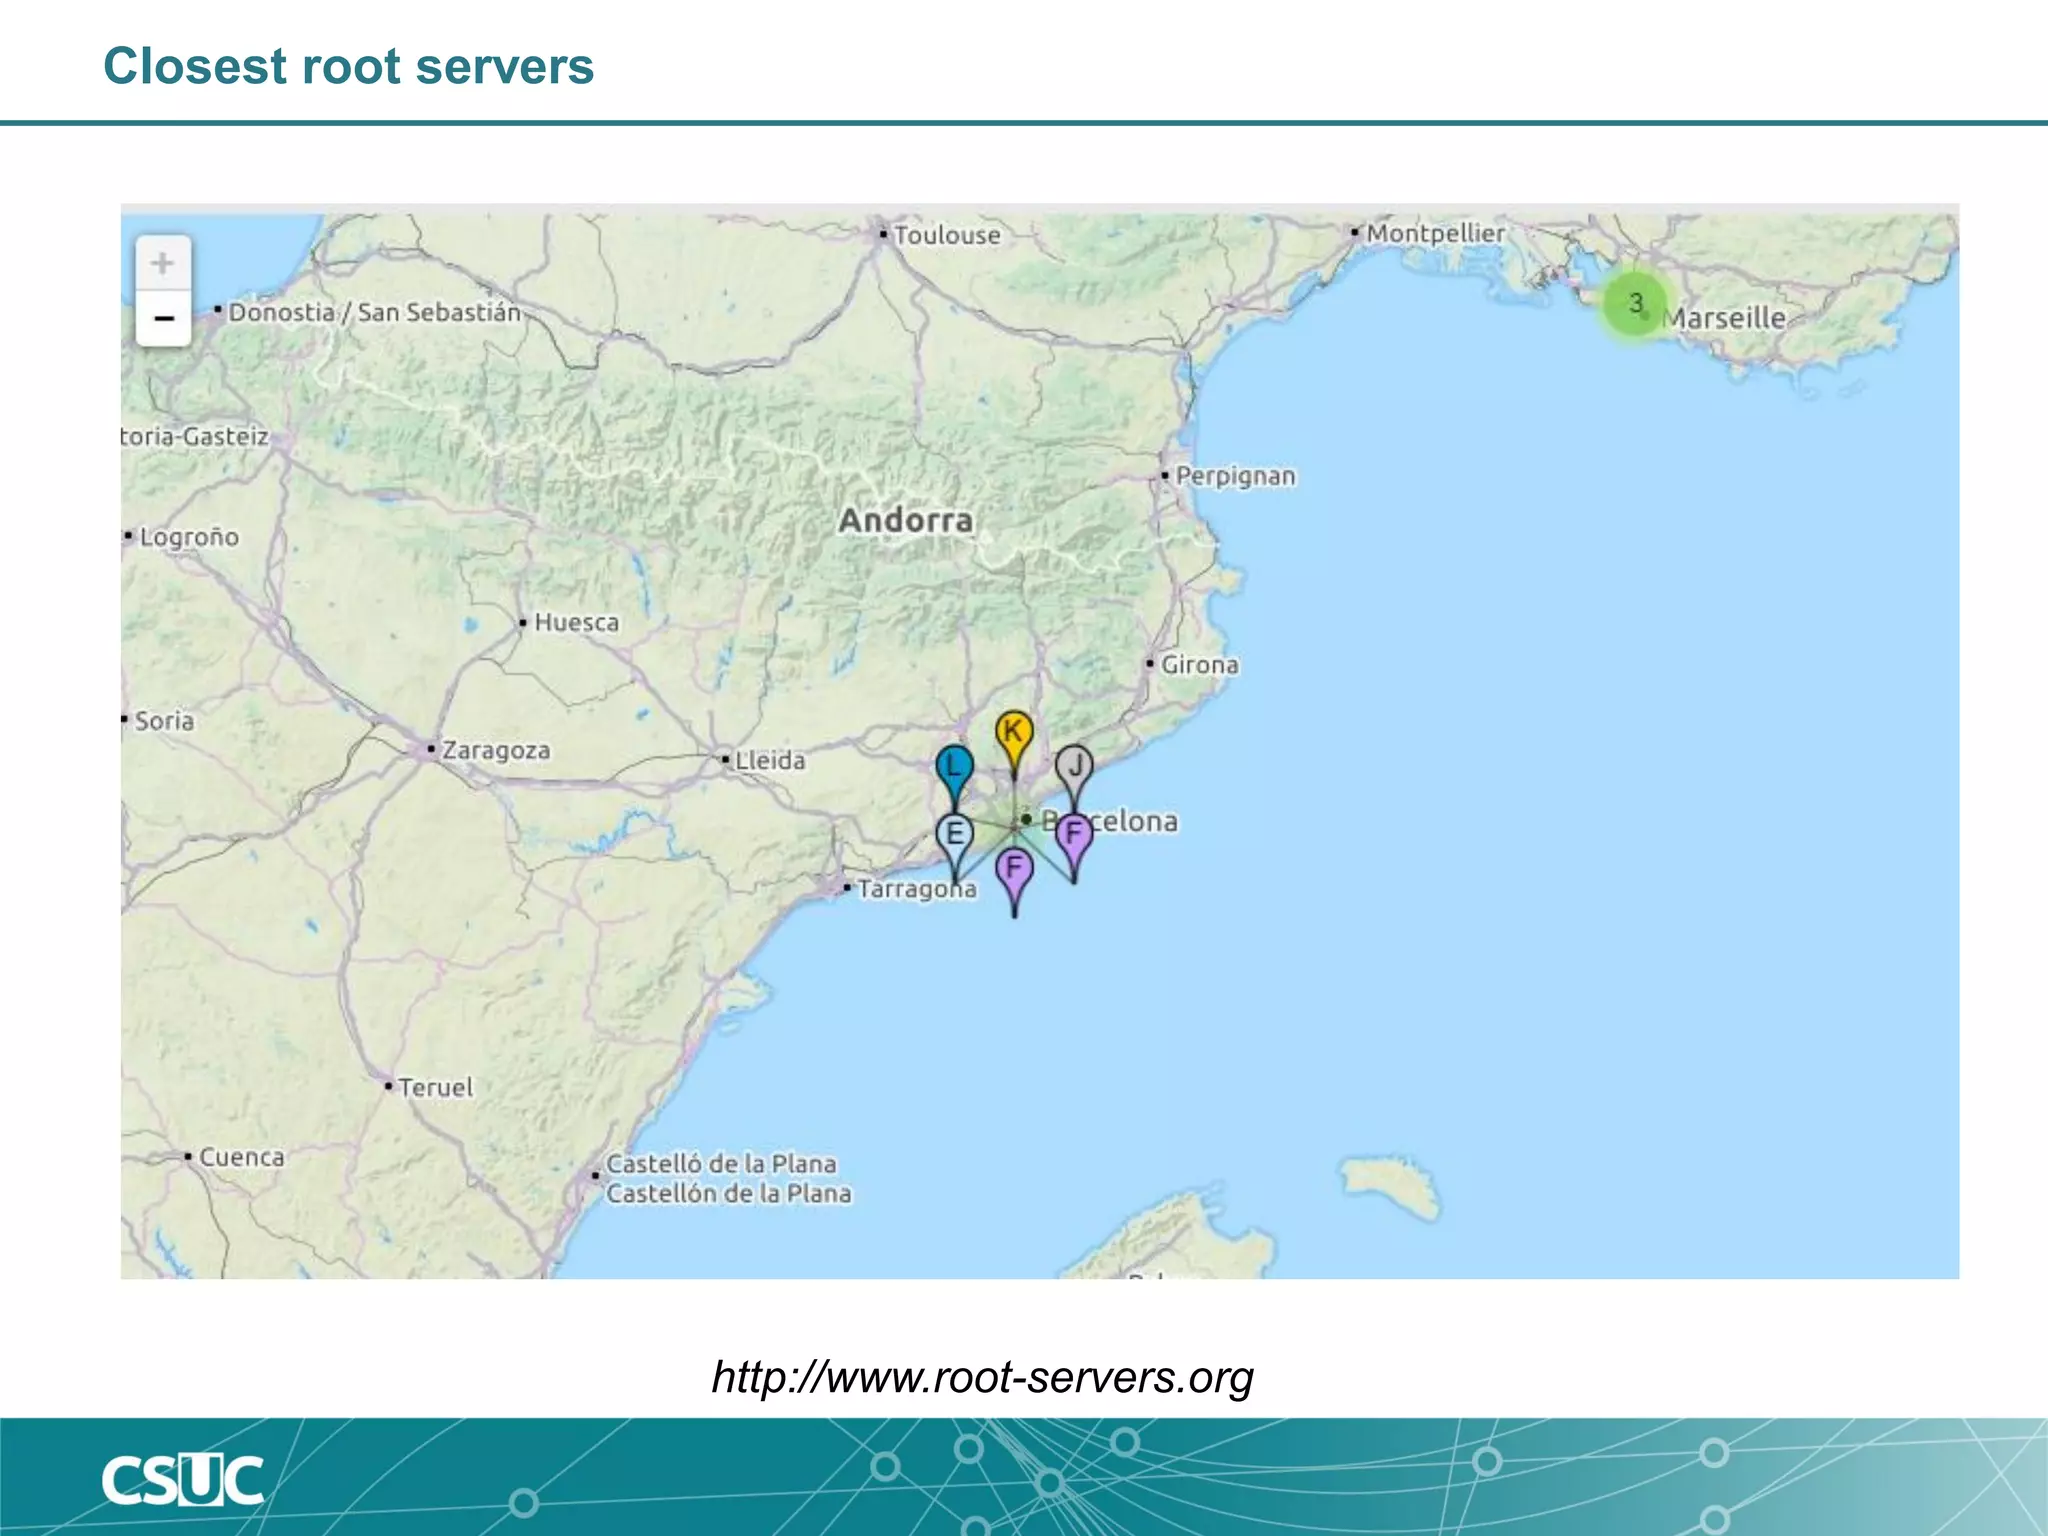Open the root-servers.org link

982,1377
